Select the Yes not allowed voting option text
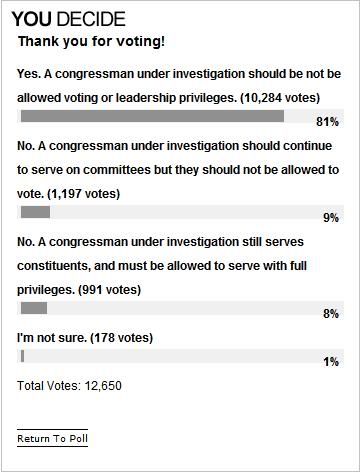 click(x=179, y=86)
